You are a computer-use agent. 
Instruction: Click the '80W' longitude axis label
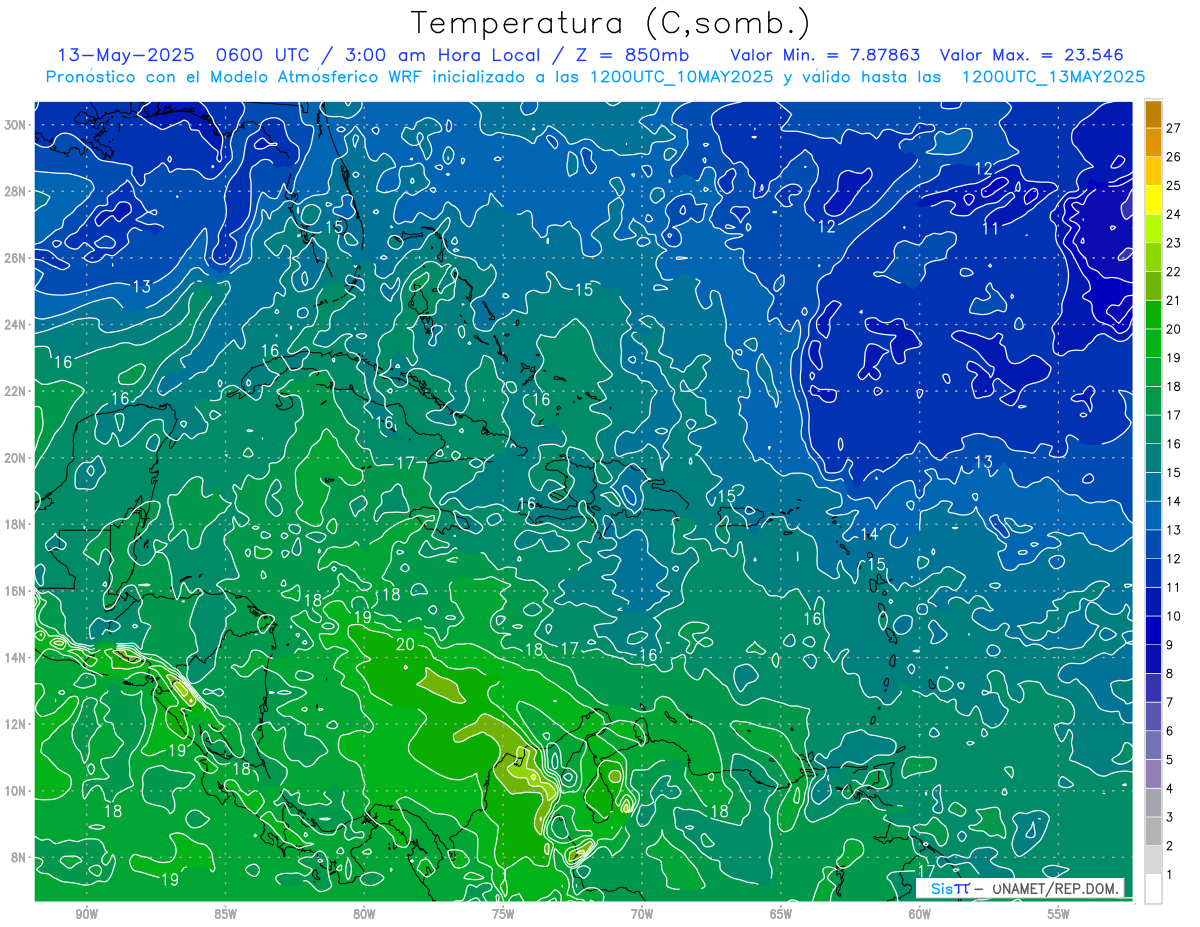tap(364, 914)
